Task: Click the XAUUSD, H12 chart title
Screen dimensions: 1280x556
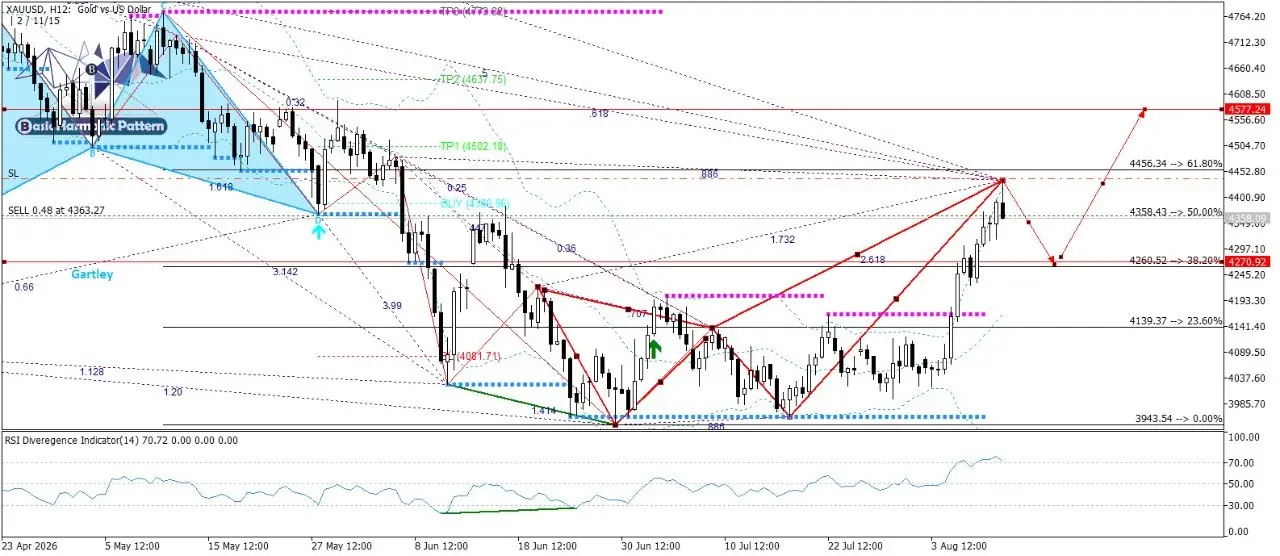Action: [81, 8]
